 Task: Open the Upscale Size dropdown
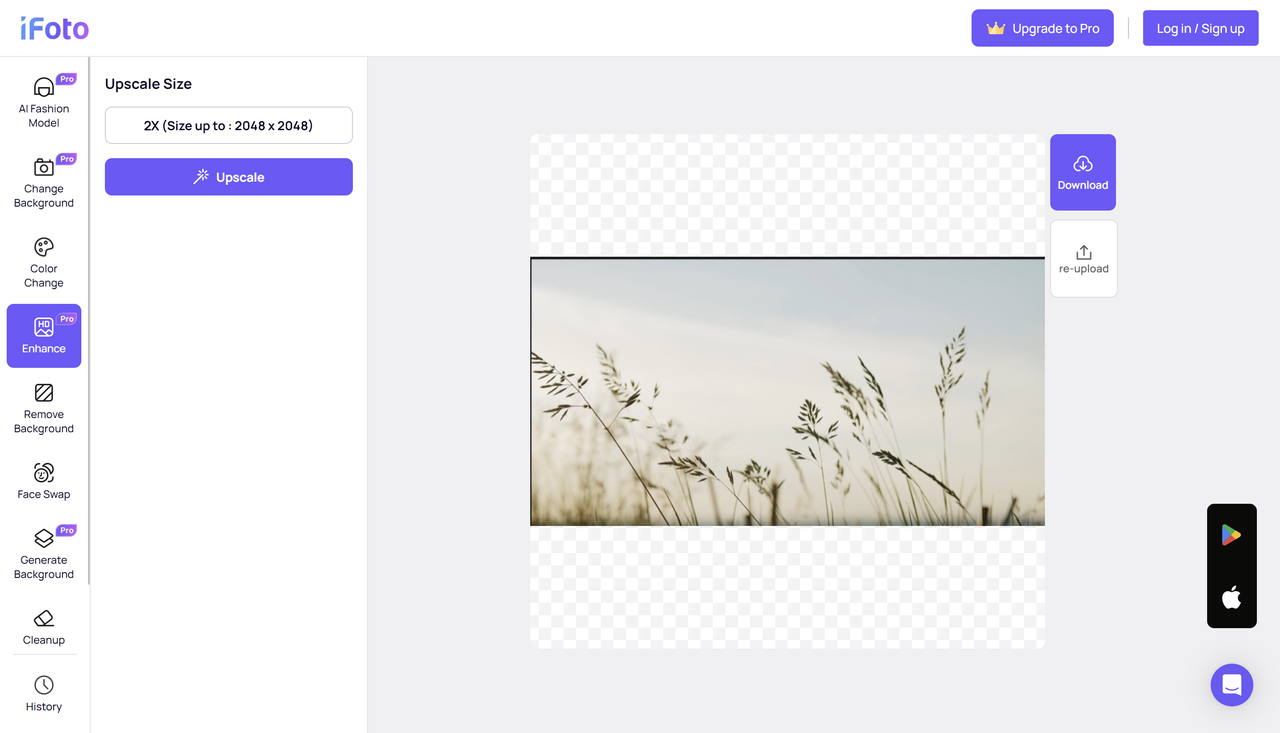[x=228, y=125]
